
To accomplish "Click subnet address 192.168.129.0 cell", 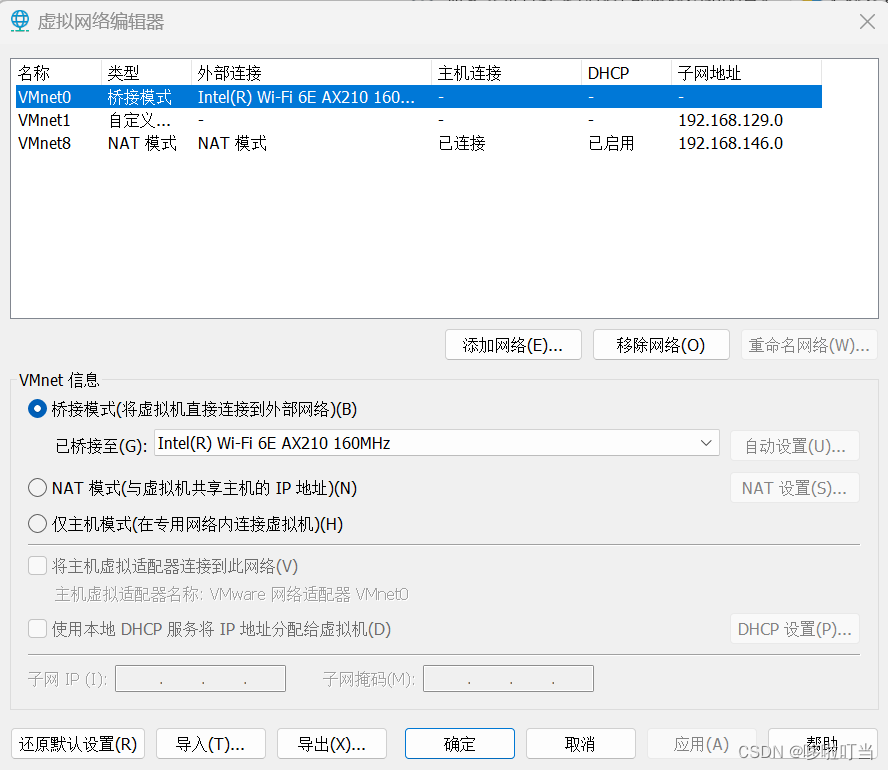I will [731, 120].
